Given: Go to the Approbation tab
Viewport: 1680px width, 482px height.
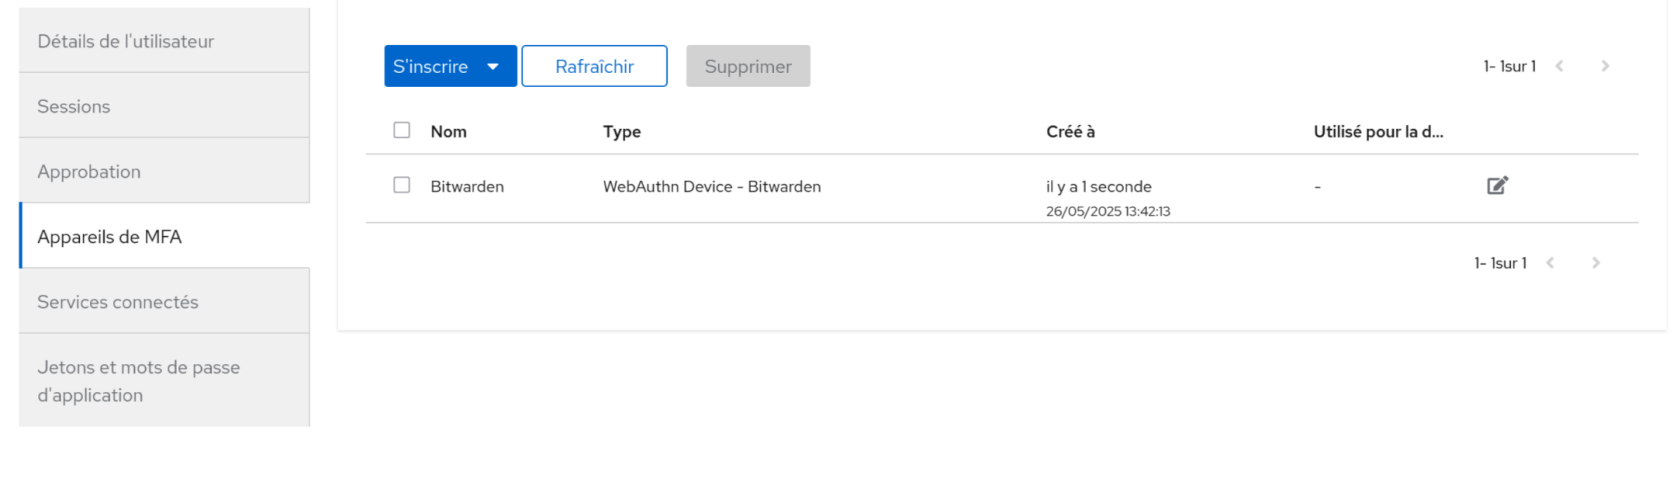Looking at the screenshot, I should [164, 171].
